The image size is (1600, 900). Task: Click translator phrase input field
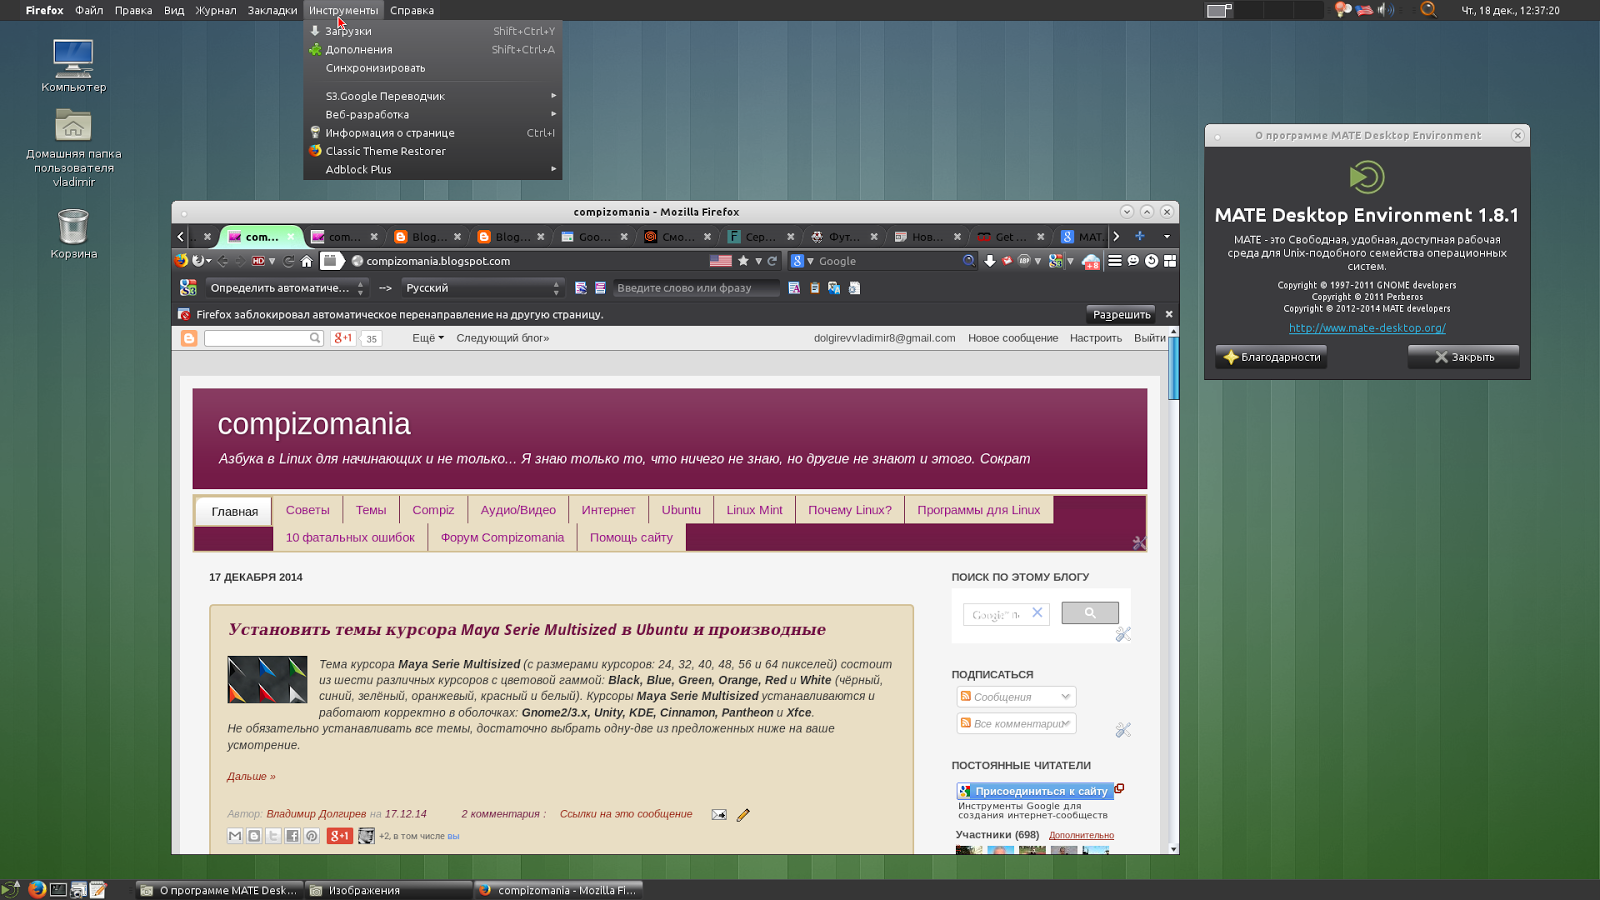pos(696,288)
